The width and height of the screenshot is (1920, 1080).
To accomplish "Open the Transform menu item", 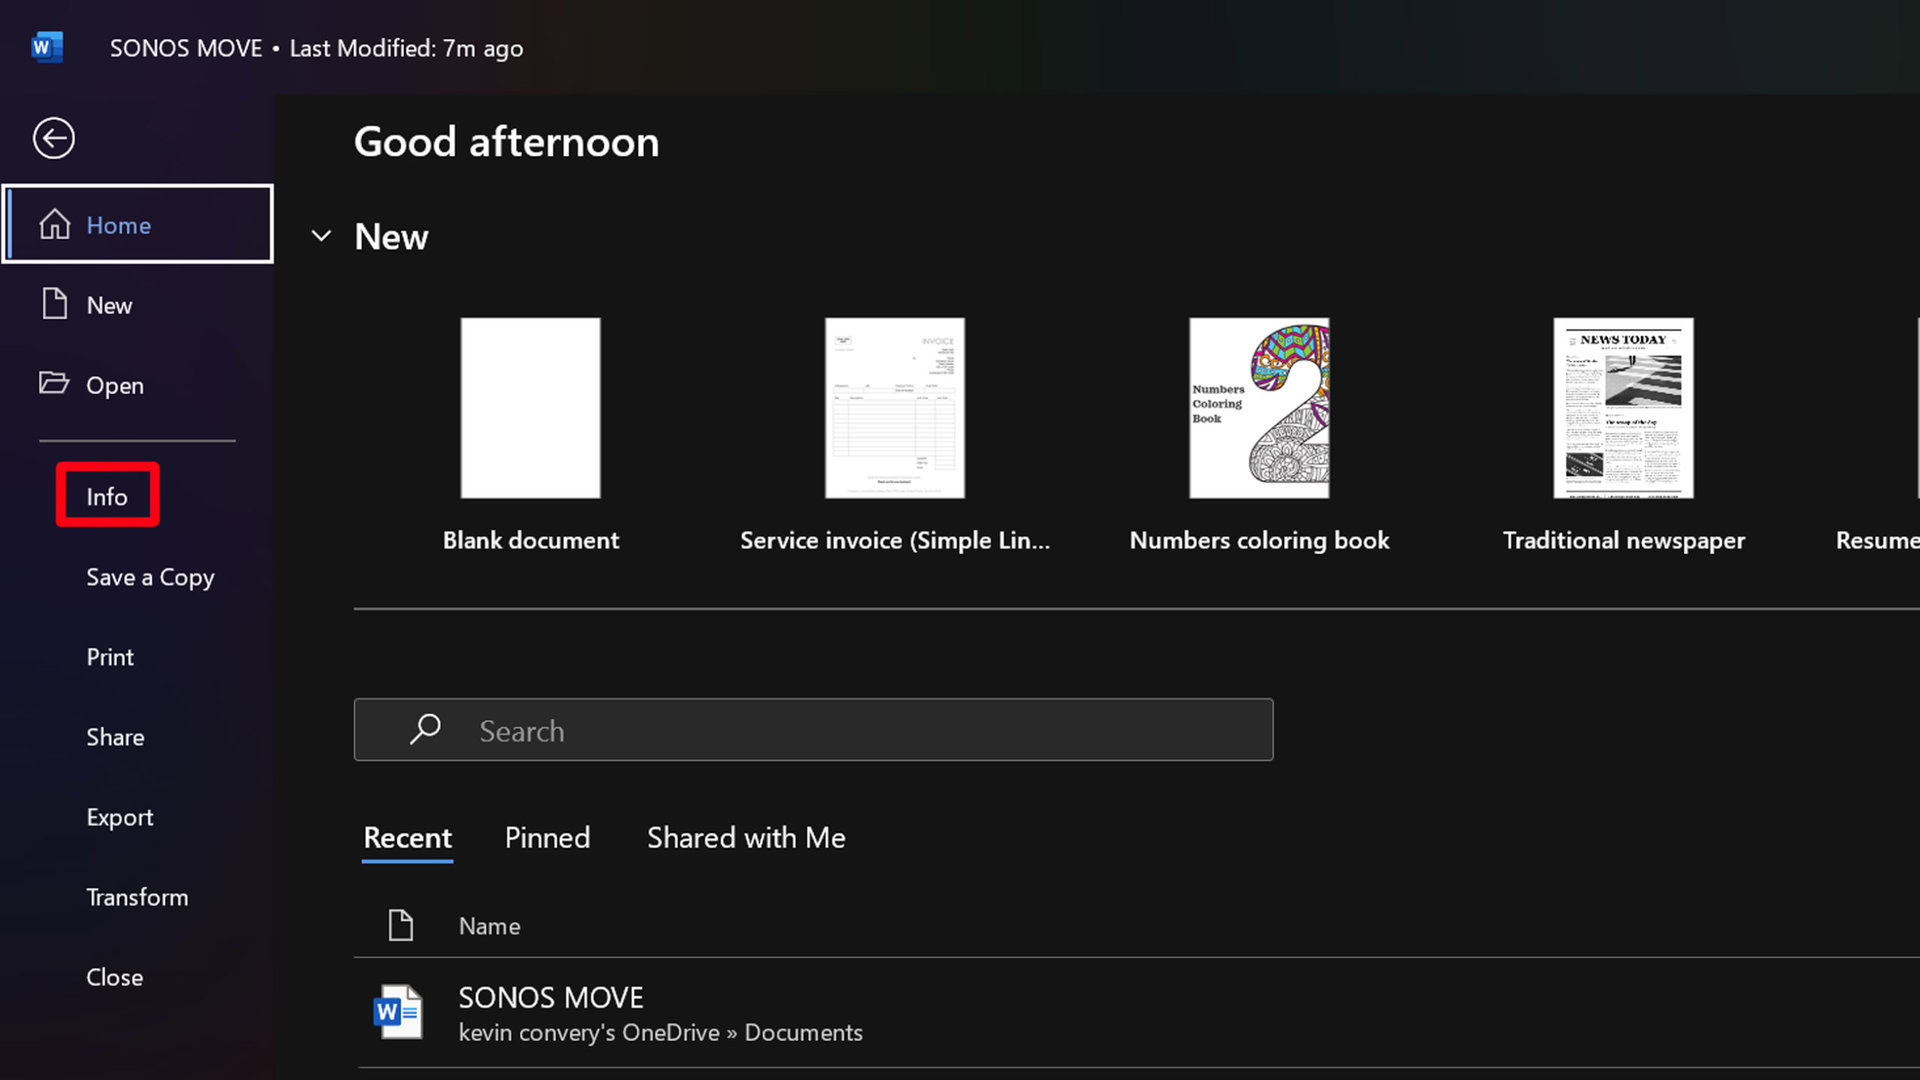I will (137, 897).
